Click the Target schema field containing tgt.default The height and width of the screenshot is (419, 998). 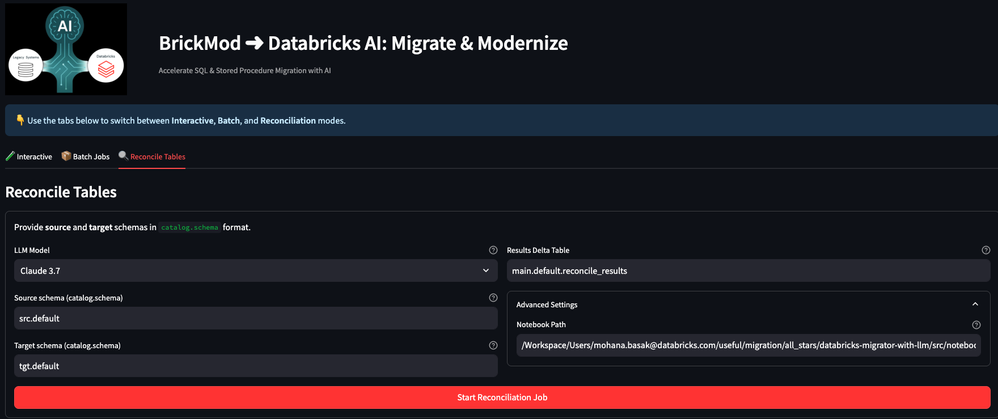pyautogui.click(x=255, y=366)
